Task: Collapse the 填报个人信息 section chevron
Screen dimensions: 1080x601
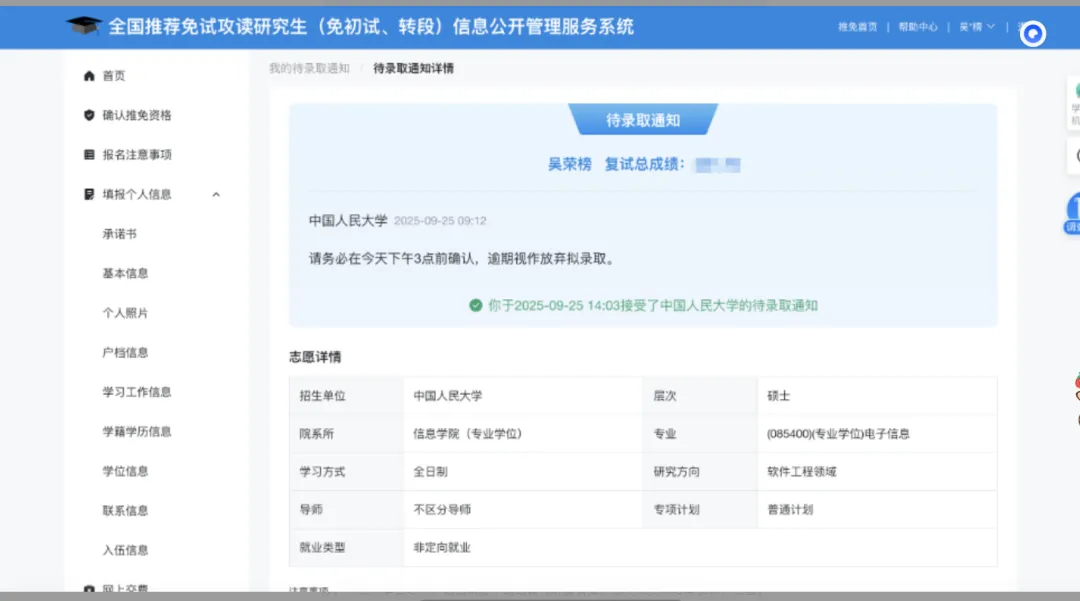Action: point(216,195)
